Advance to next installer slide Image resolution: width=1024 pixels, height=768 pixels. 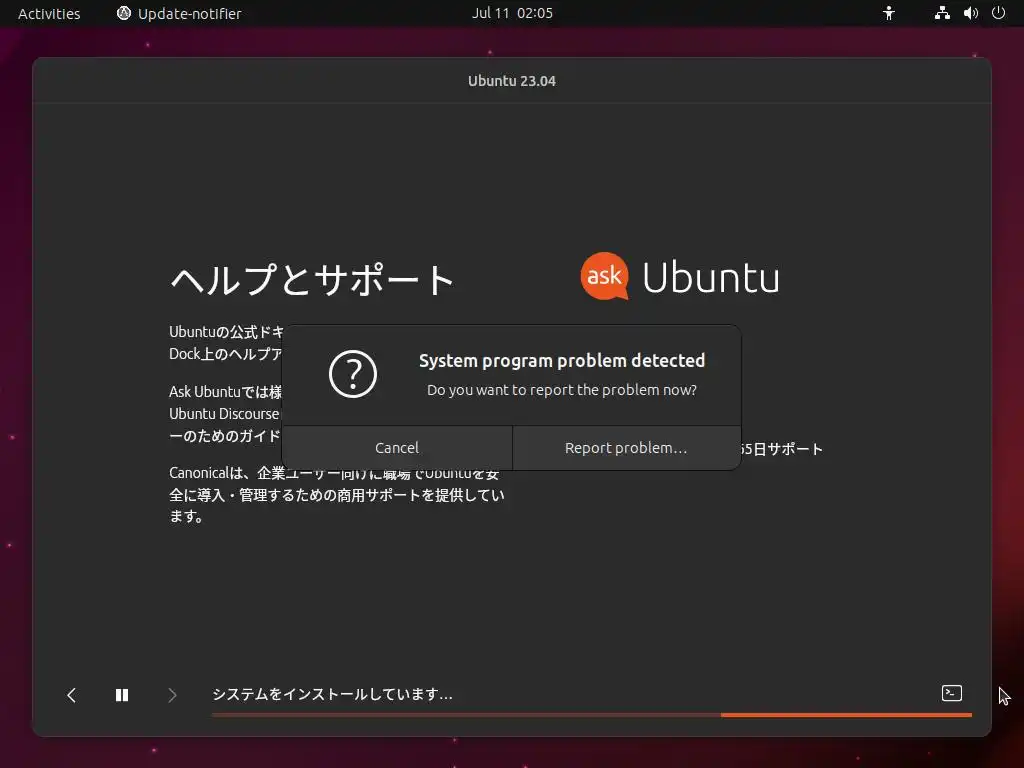pyautogui.click(x=172, y=695)
